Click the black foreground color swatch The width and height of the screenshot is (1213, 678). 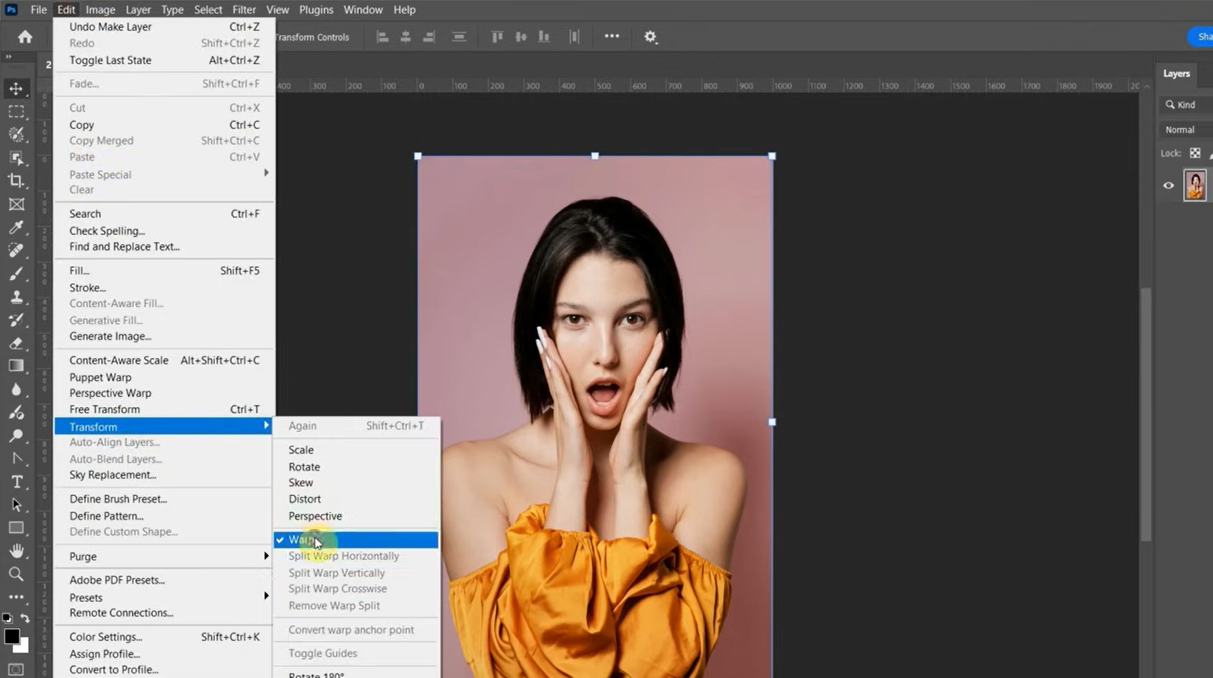tap(12, 637)
